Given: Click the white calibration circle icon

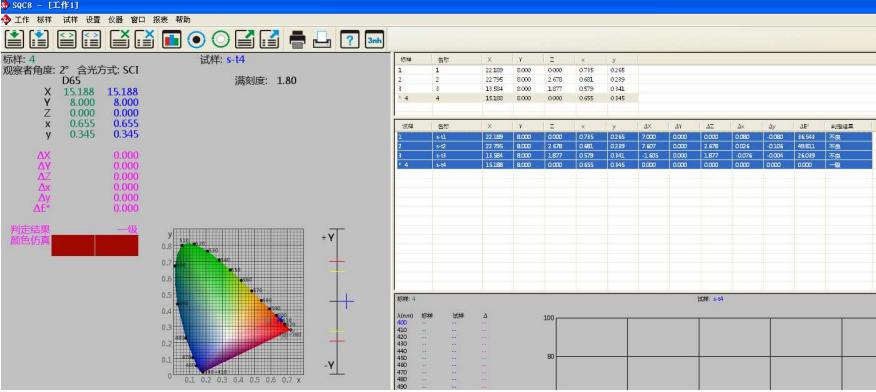Looking at the screenshot, I should (x=221, y=39).
